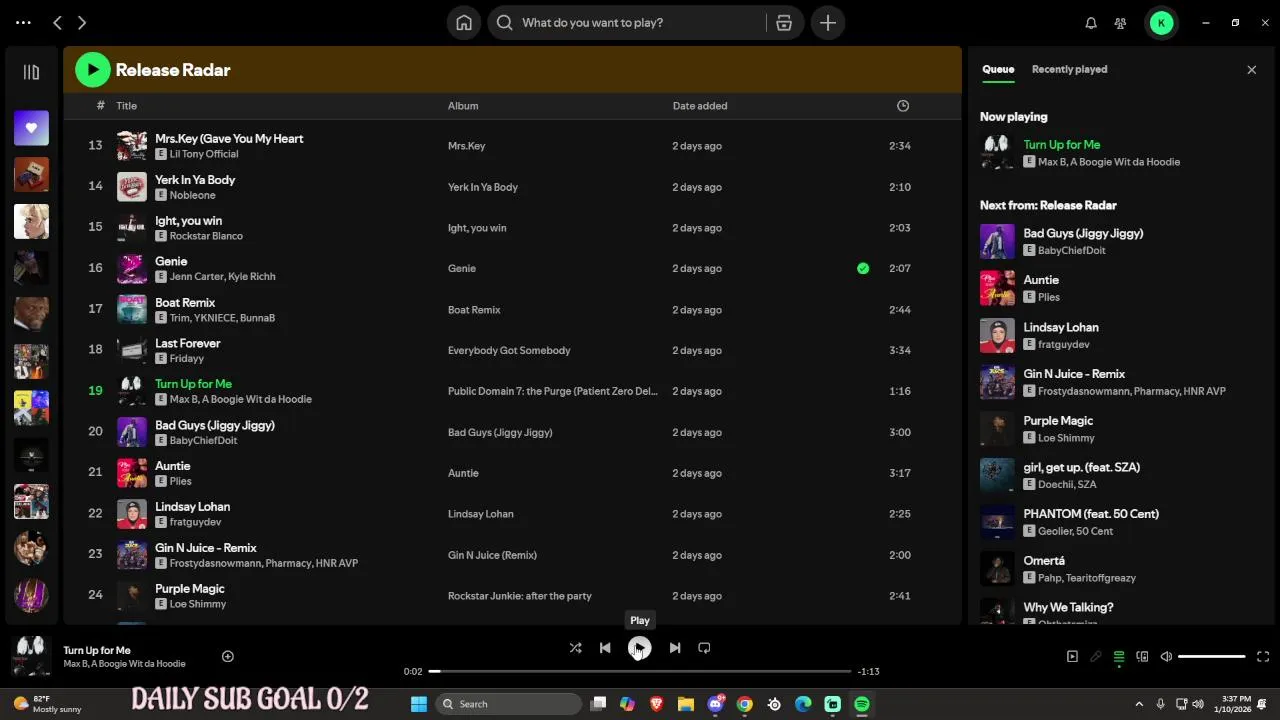The height and width of the screenshot is (720, 1280).
Task: Open Rockstar Junkie: after the party album
Action: pyautogui.click(x=520, y=596)
